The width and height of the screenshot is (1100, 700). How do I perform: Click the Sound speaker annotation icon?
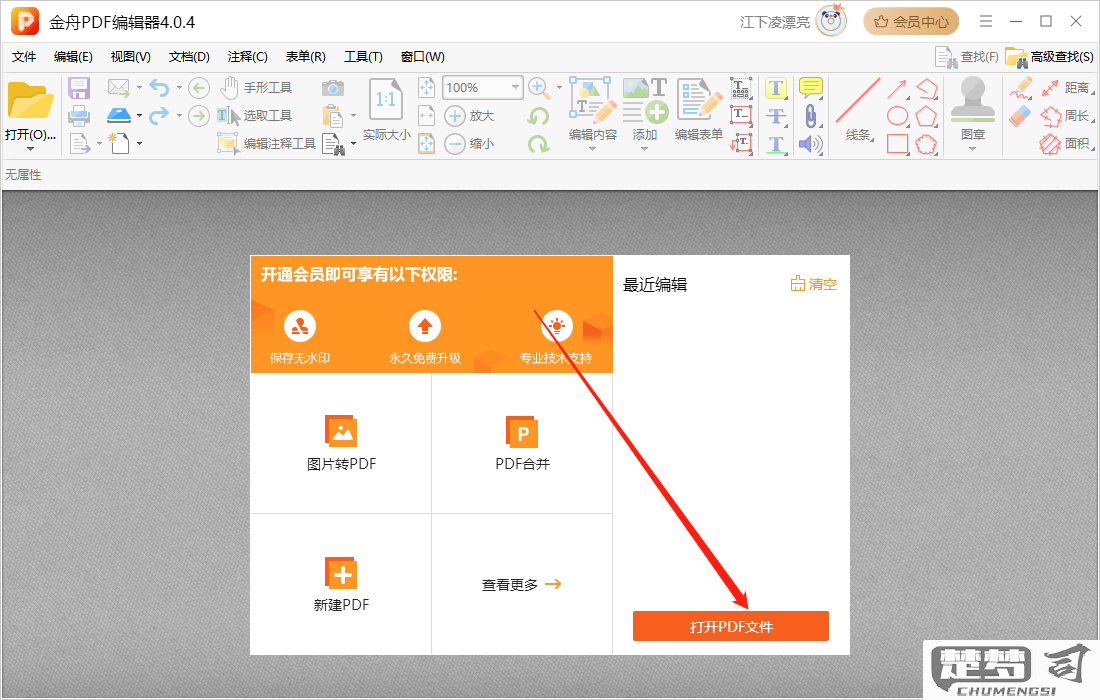[811, 144]
